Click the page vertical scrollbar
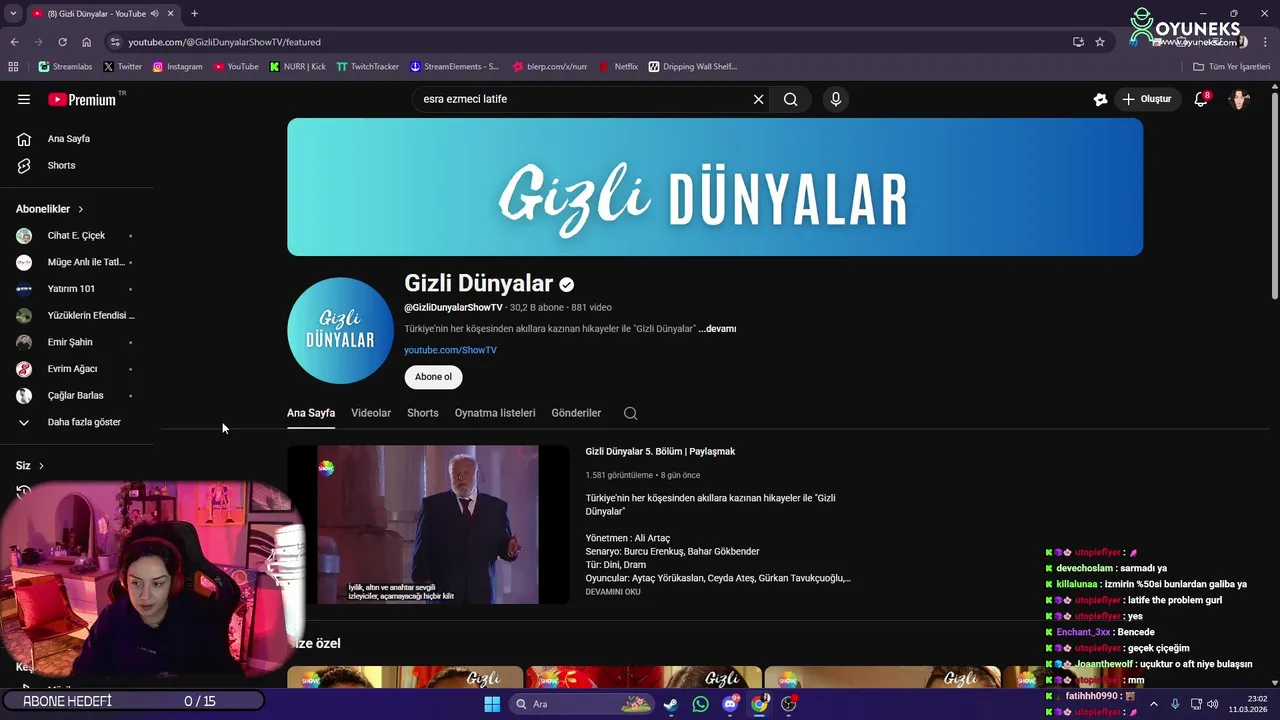This screenshot has width=1280, height=720. coord(1274,197)
